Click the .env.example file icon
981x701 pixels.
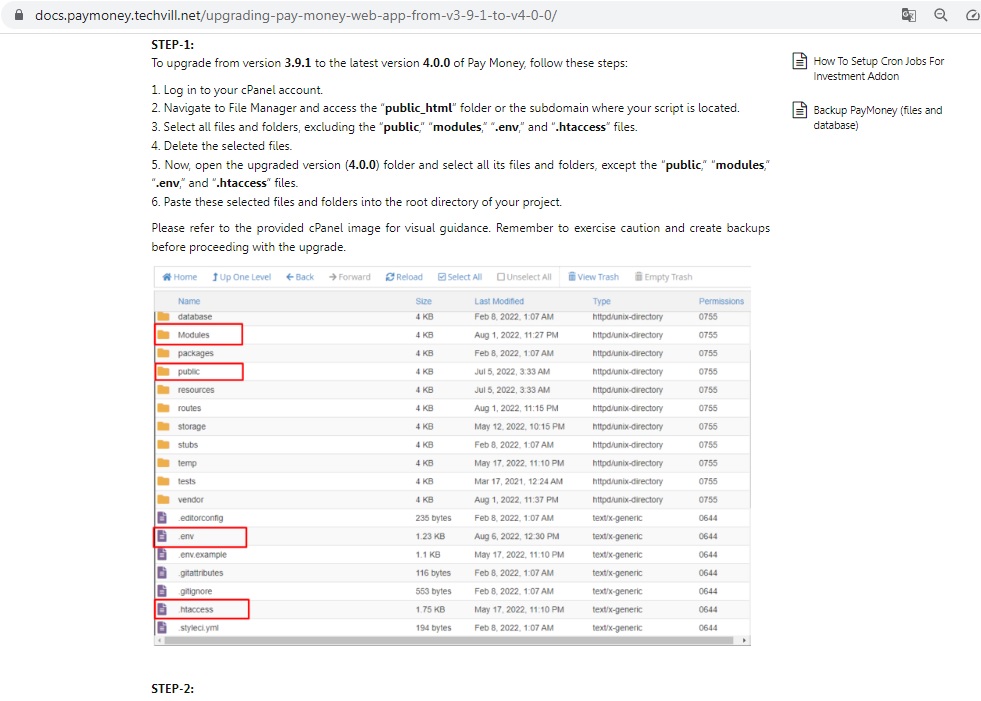click(162, 555)
